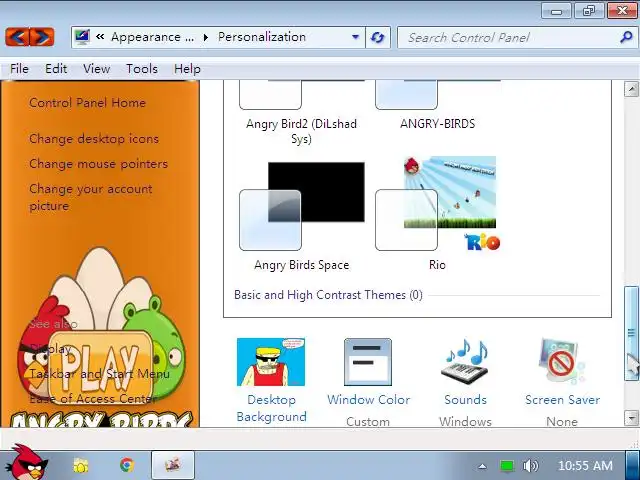Click the Window Color link text
This screenshot has width=640, height=480.
369,400
